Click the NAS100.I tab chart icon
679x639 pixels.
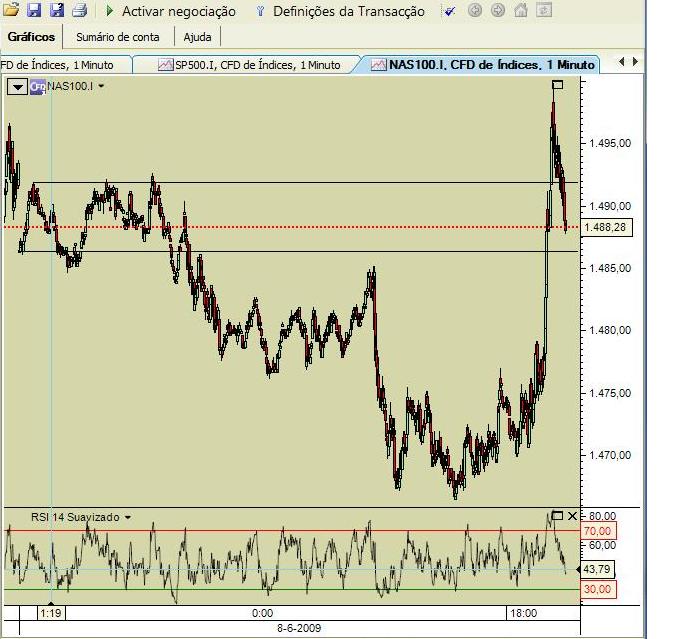point(378,65)
